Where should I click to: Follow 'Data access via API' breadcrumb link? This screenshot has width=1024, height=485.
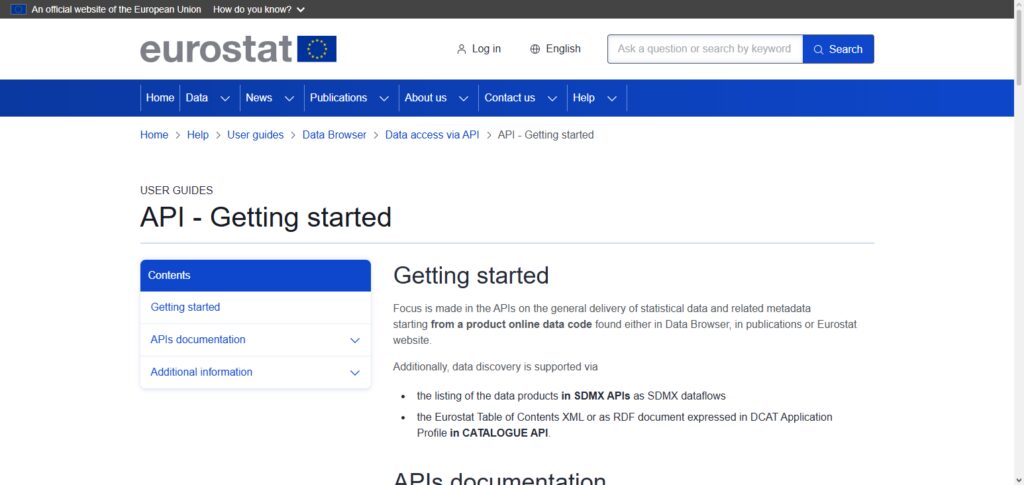[x=432, y=135]
